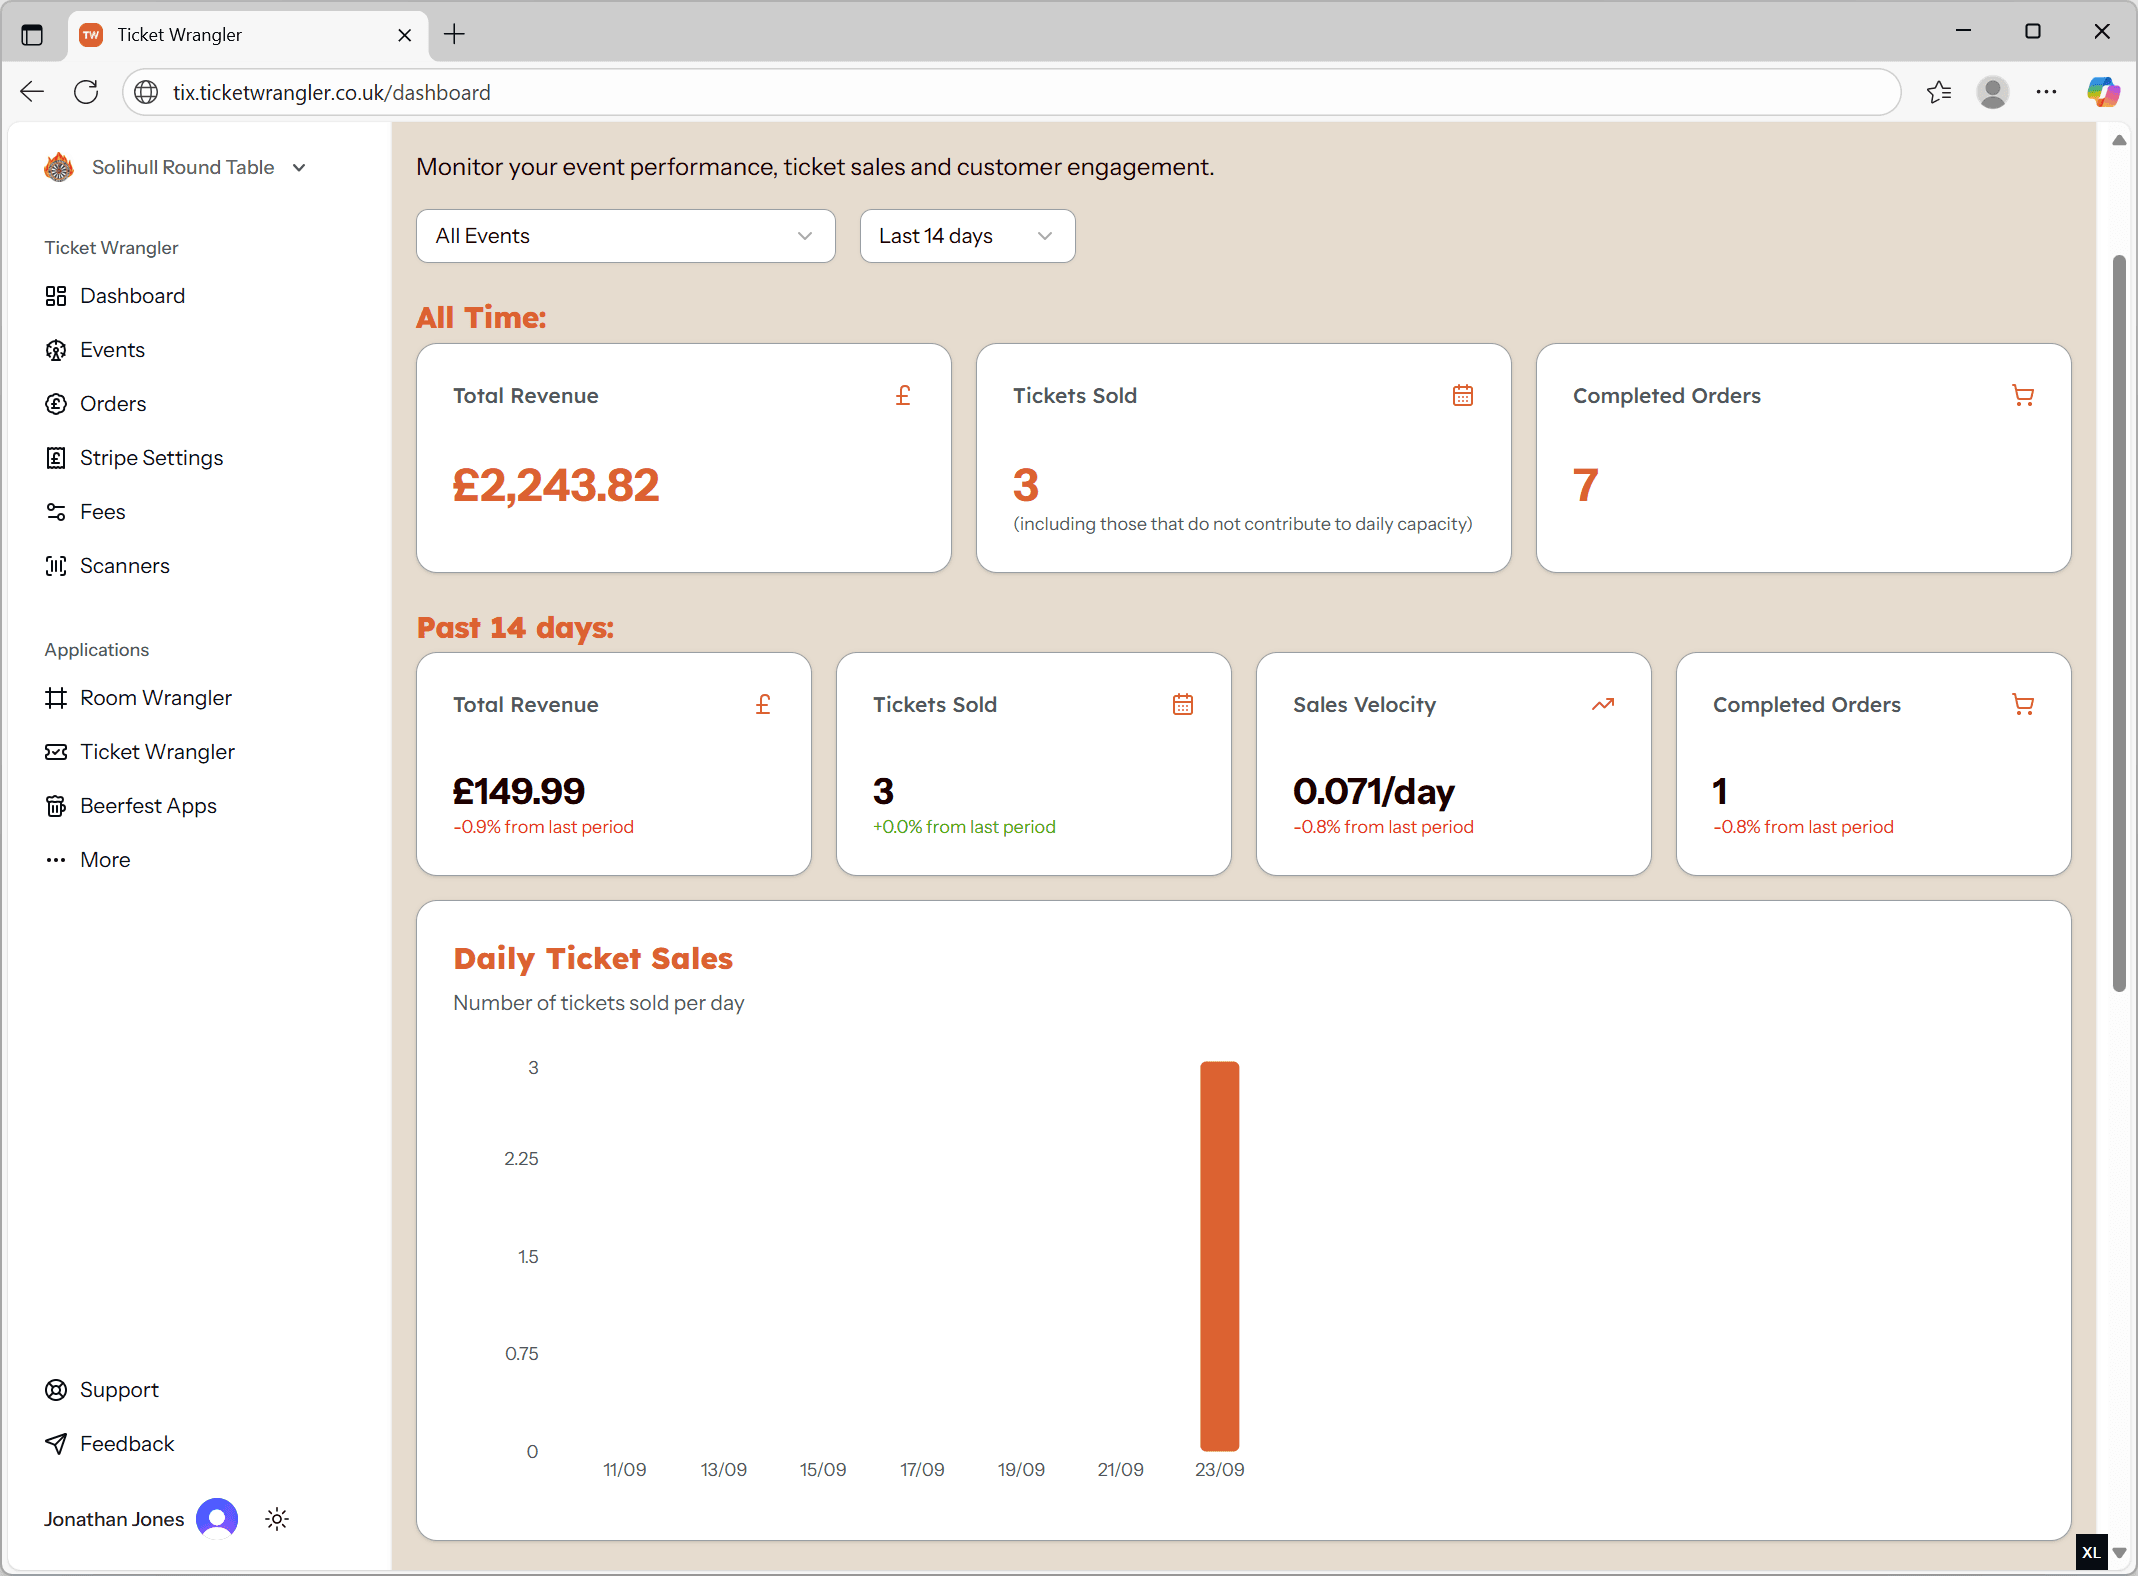Click the Stripe Settings receipt icon
The height and width of the screenshot is (1576, 2138).
pos(56,458)
